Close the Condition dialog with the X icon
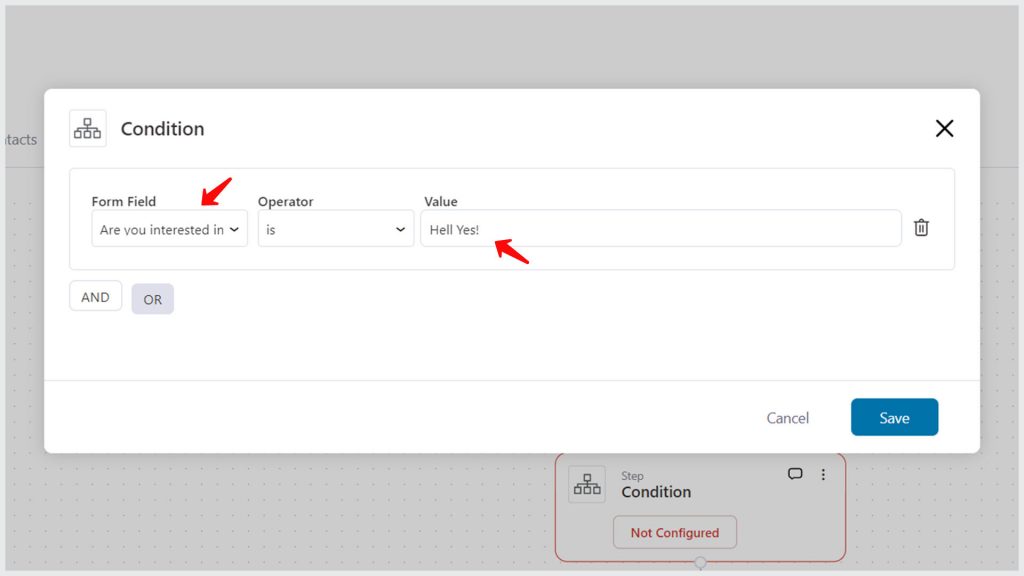The width and height of the screenshot is (1024, 576). pyautogui.click(x=944, y=129)
